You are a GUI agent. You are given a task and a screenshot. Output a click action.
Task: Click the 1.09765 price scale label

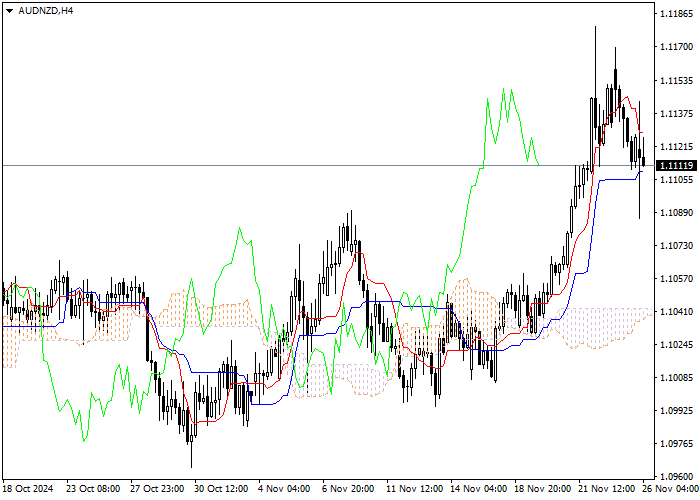tap(676, 443)
